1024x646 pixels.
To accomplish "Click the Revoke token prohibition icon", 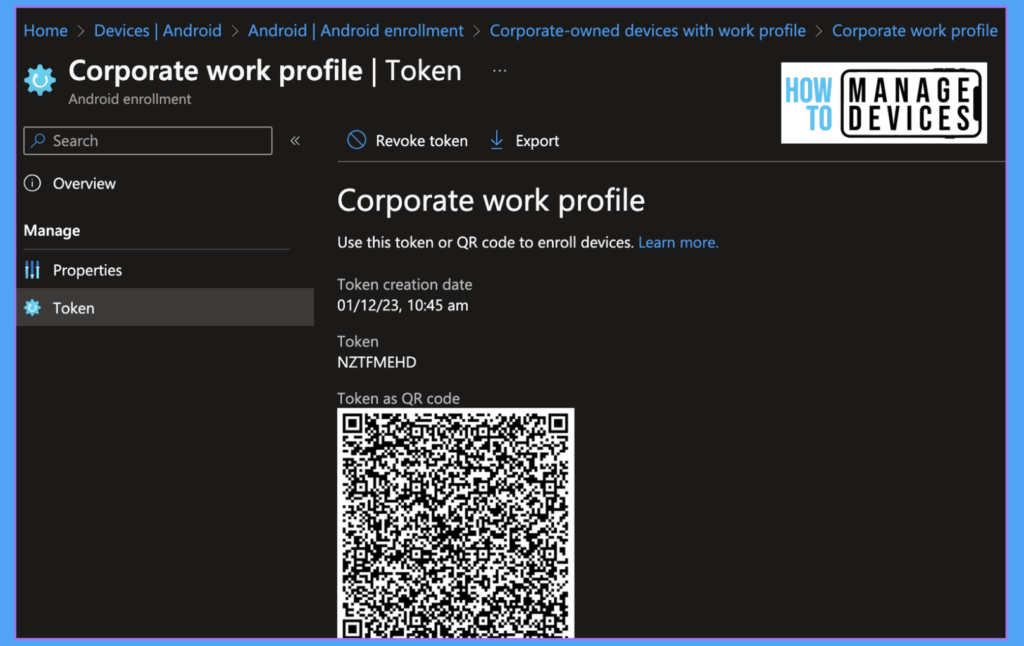I will coord(357,140).
